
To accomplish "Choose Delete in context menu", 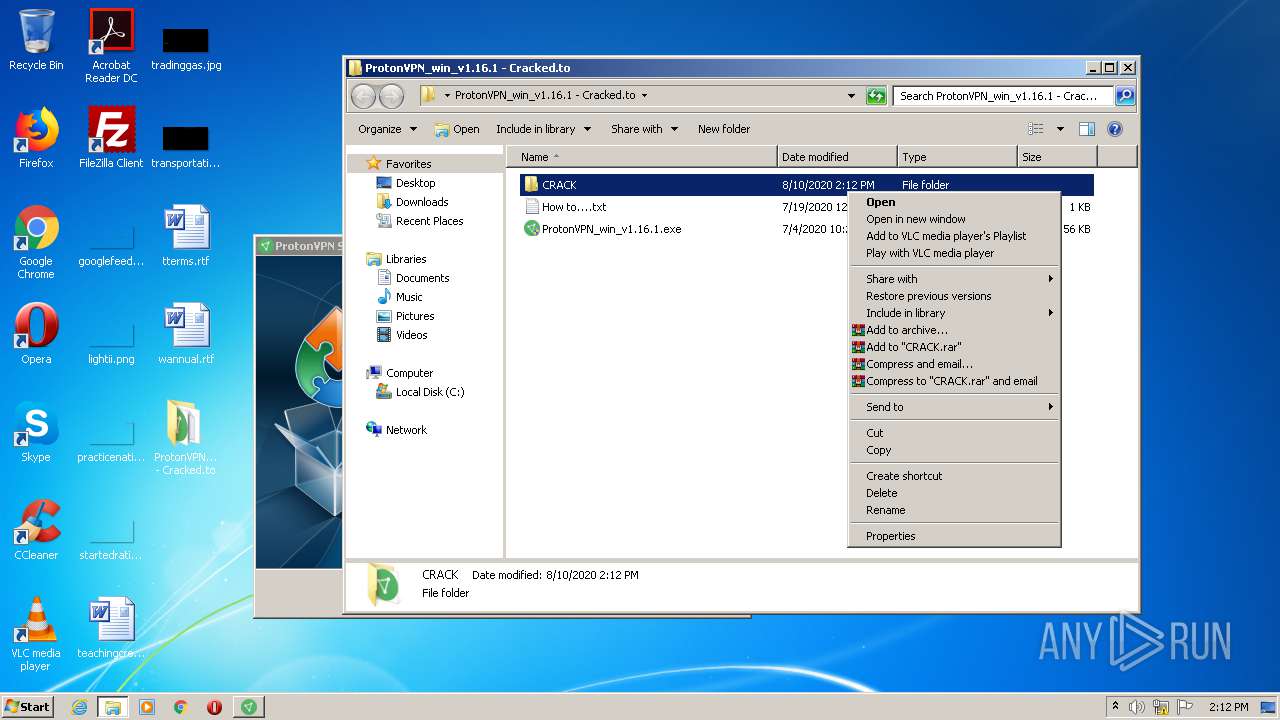I will click(x=954, y=493).
